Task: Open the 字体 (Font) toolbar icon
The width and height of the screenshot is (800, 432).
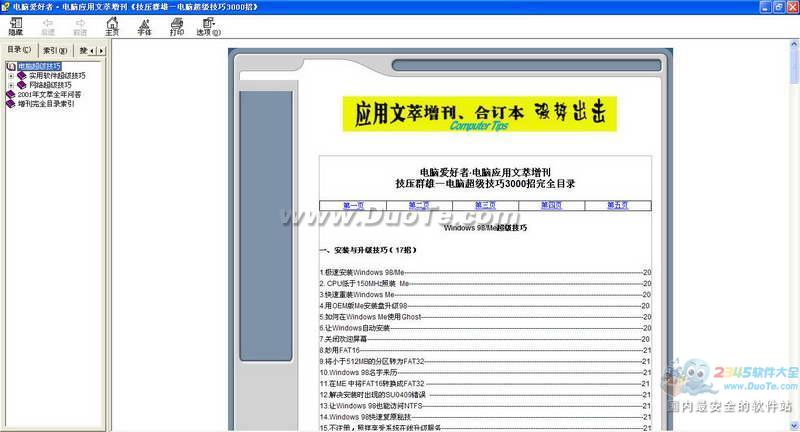Action: 144,27
